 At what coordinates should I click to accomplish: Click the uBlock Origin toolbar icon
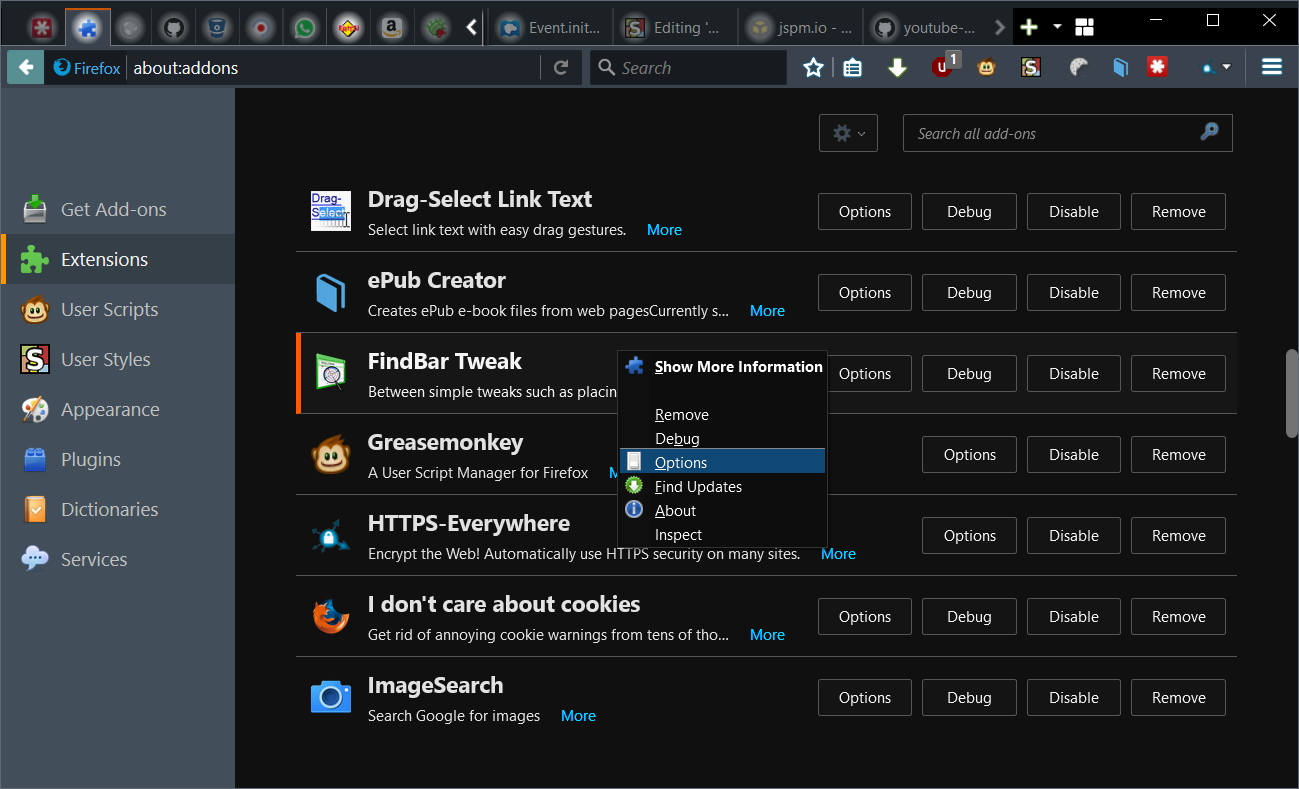pyautogui.click(x=943, y=67)
